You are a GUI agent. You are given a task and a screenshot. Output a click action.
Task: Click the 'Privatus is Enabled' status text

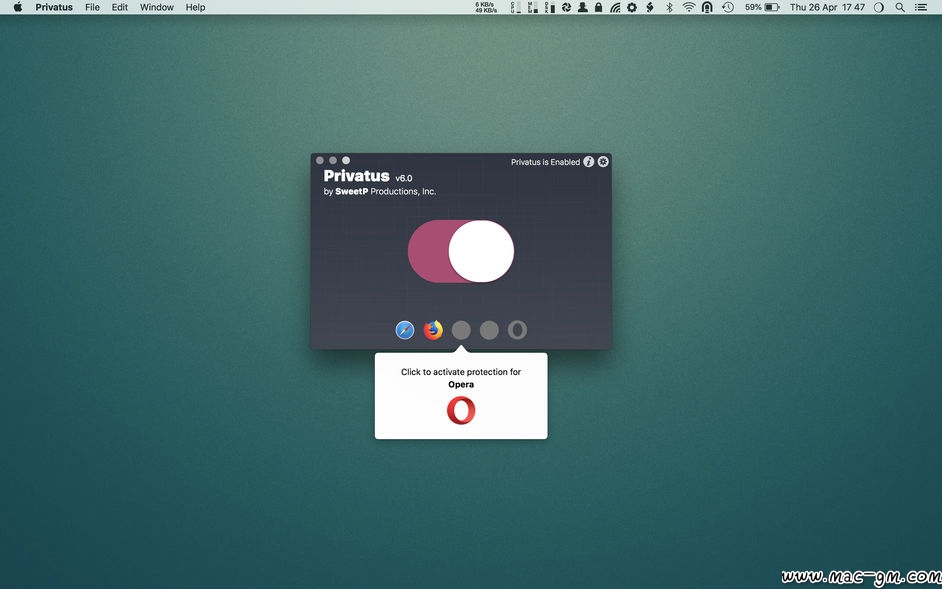pyautogui.click(x=545, y=162)
